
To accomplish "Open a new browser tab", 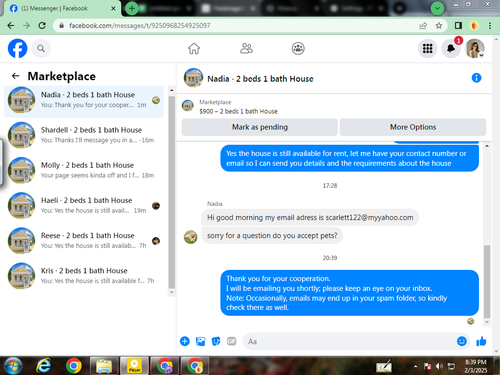I will [x=132, y=8].
